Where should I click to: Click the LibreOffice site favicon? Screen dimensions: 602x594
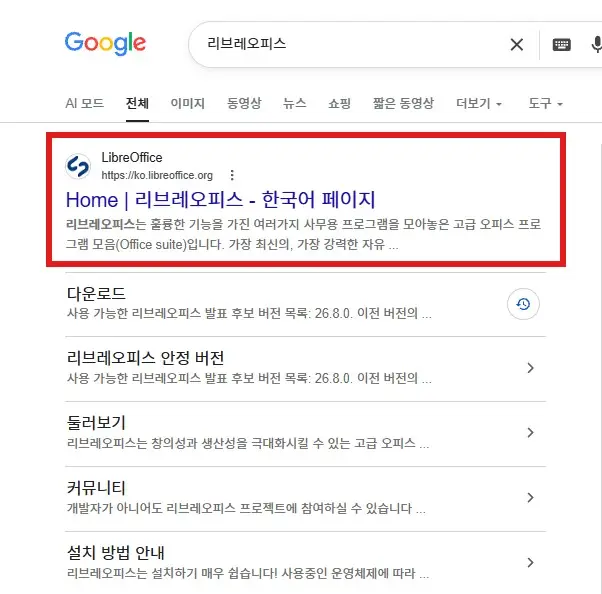(x=78, y=166)
